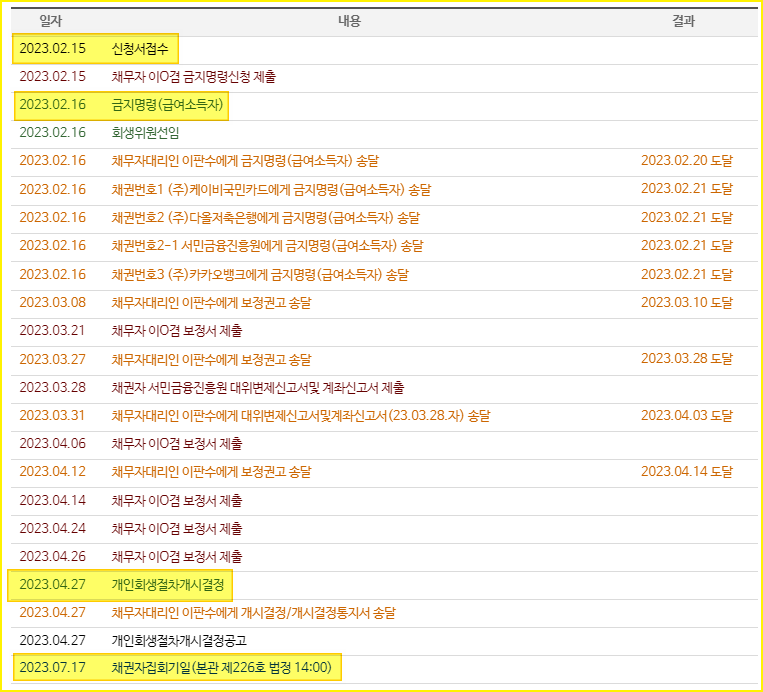Click the '2023.04.06' date cell
The height and width of the screenshot is (692, 763).
click(x=53, y=443)
